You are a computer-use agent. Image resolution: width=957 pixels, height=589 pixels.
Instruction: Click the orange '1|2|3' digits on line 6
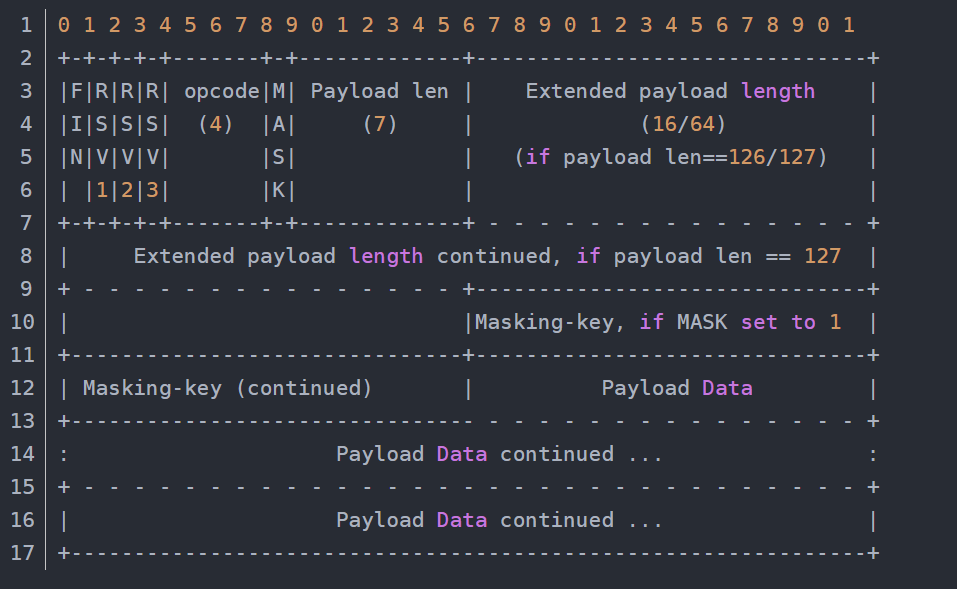coord(127,190)
